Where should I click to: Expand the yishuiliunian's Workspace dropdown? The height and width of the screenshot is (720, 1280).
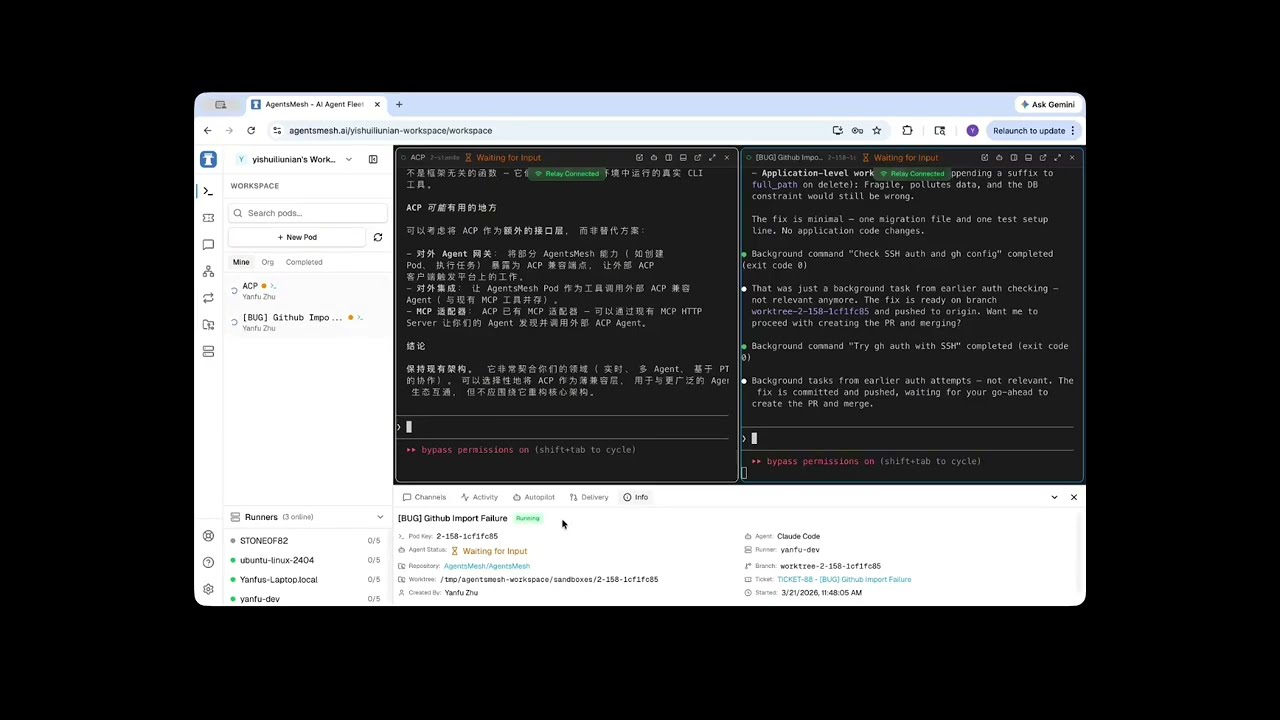pos(348,159)
